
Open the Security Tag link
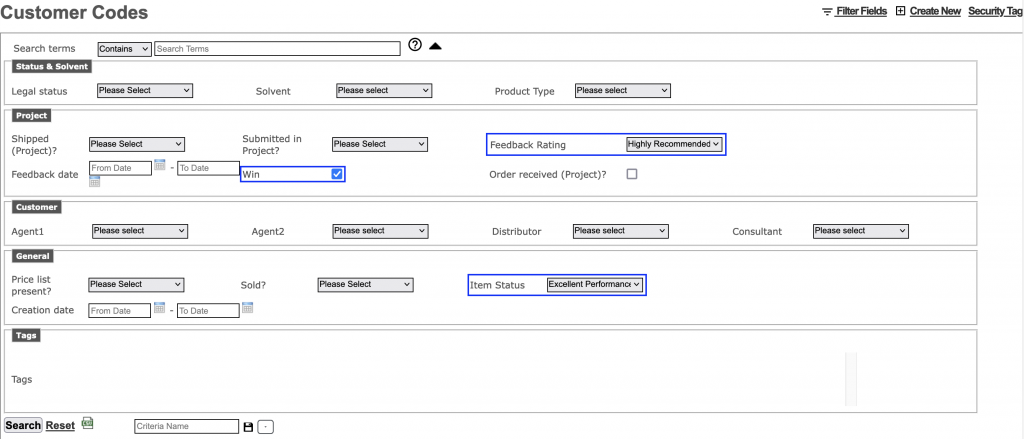click(994, 11)
